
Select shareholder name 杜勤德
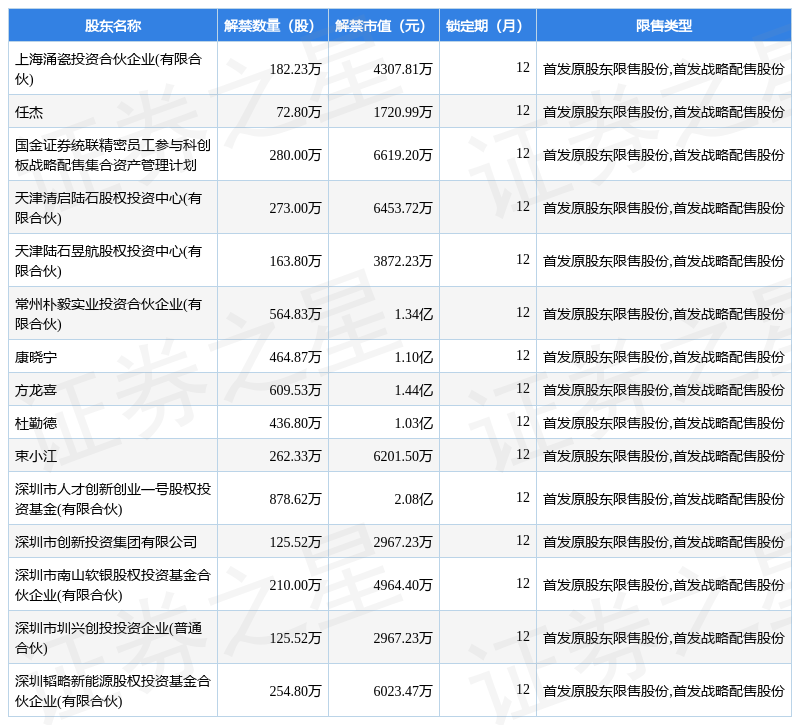[36, 423]
